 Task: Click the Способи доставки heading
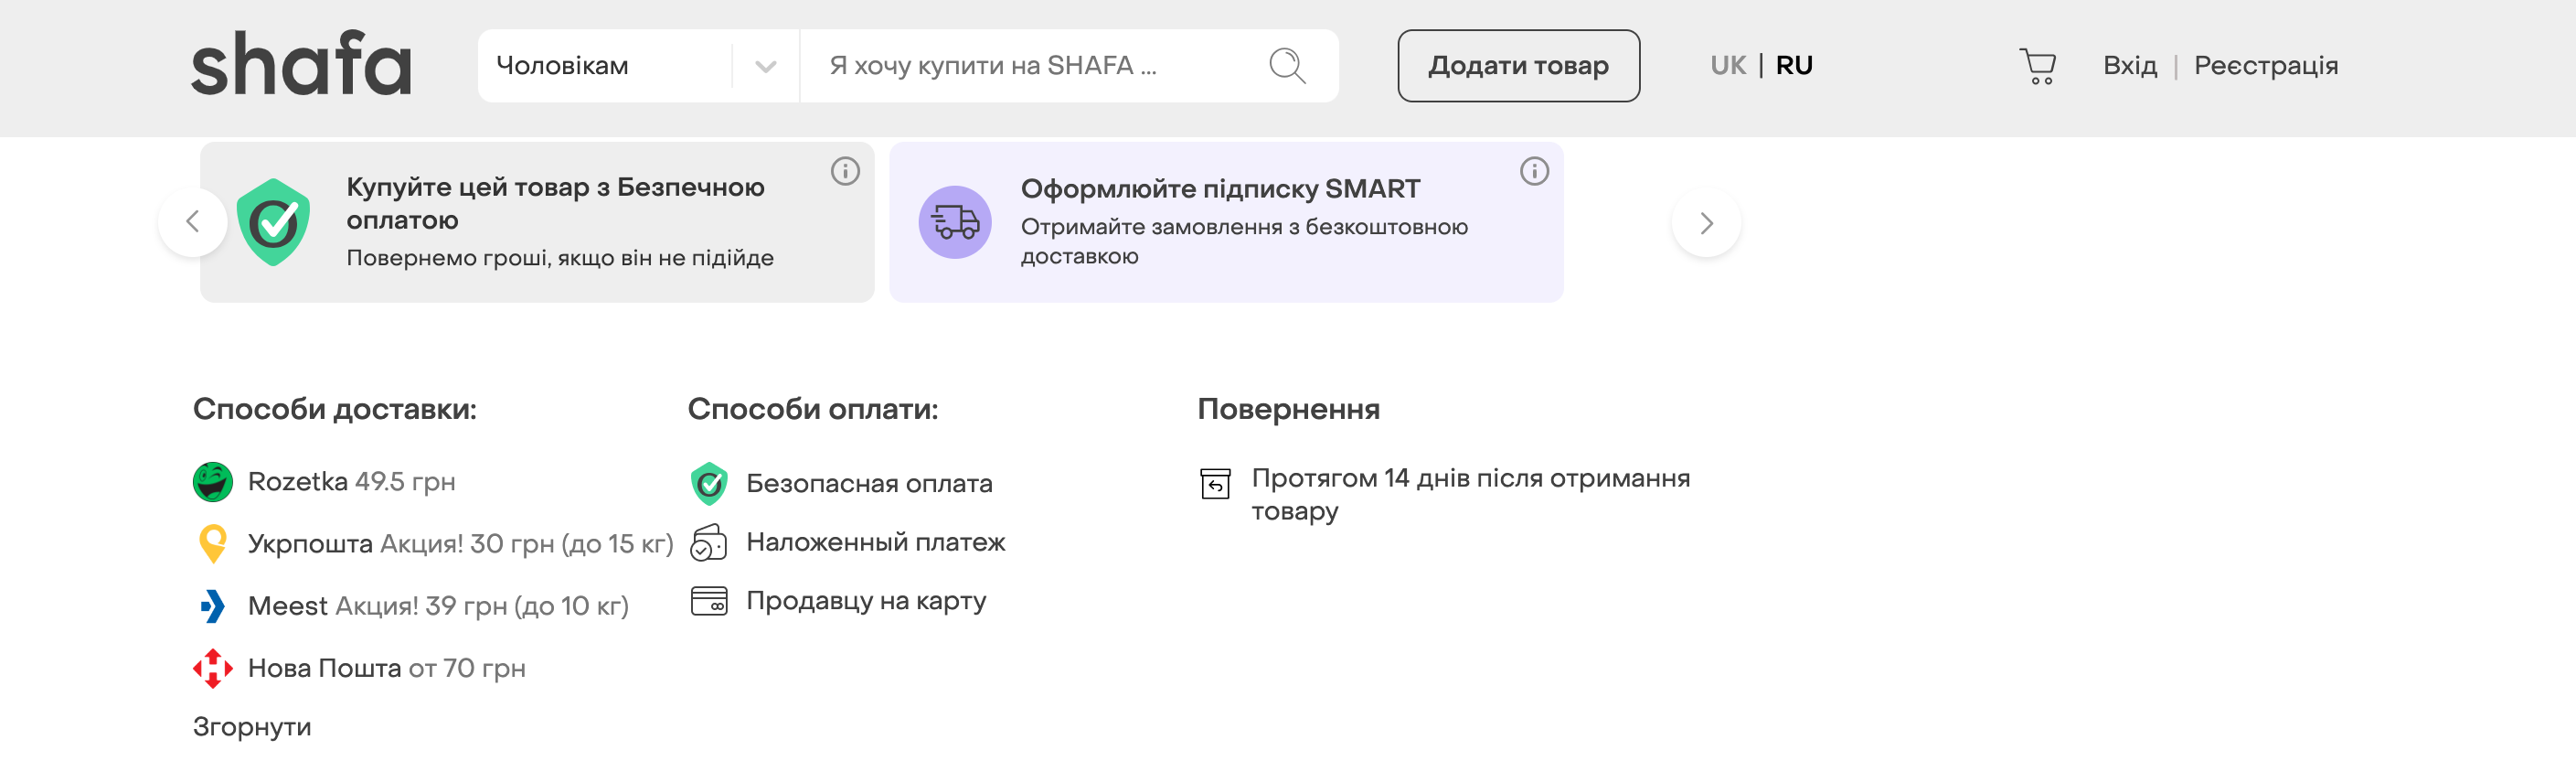coord(335,410)
